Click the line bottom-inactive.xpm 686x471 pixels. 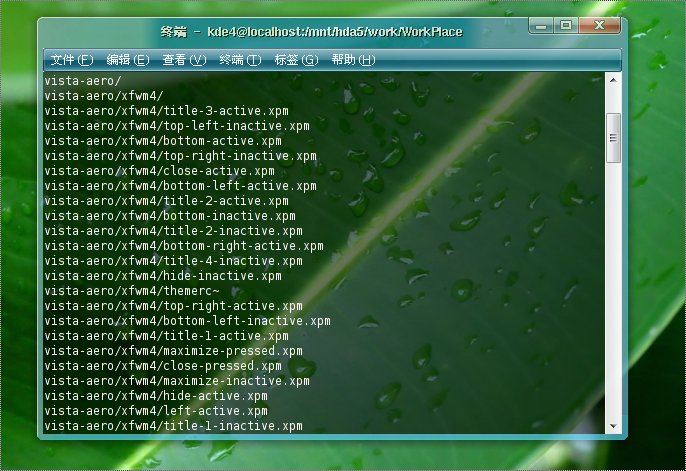pyautogui.click(x=170, y=216)
